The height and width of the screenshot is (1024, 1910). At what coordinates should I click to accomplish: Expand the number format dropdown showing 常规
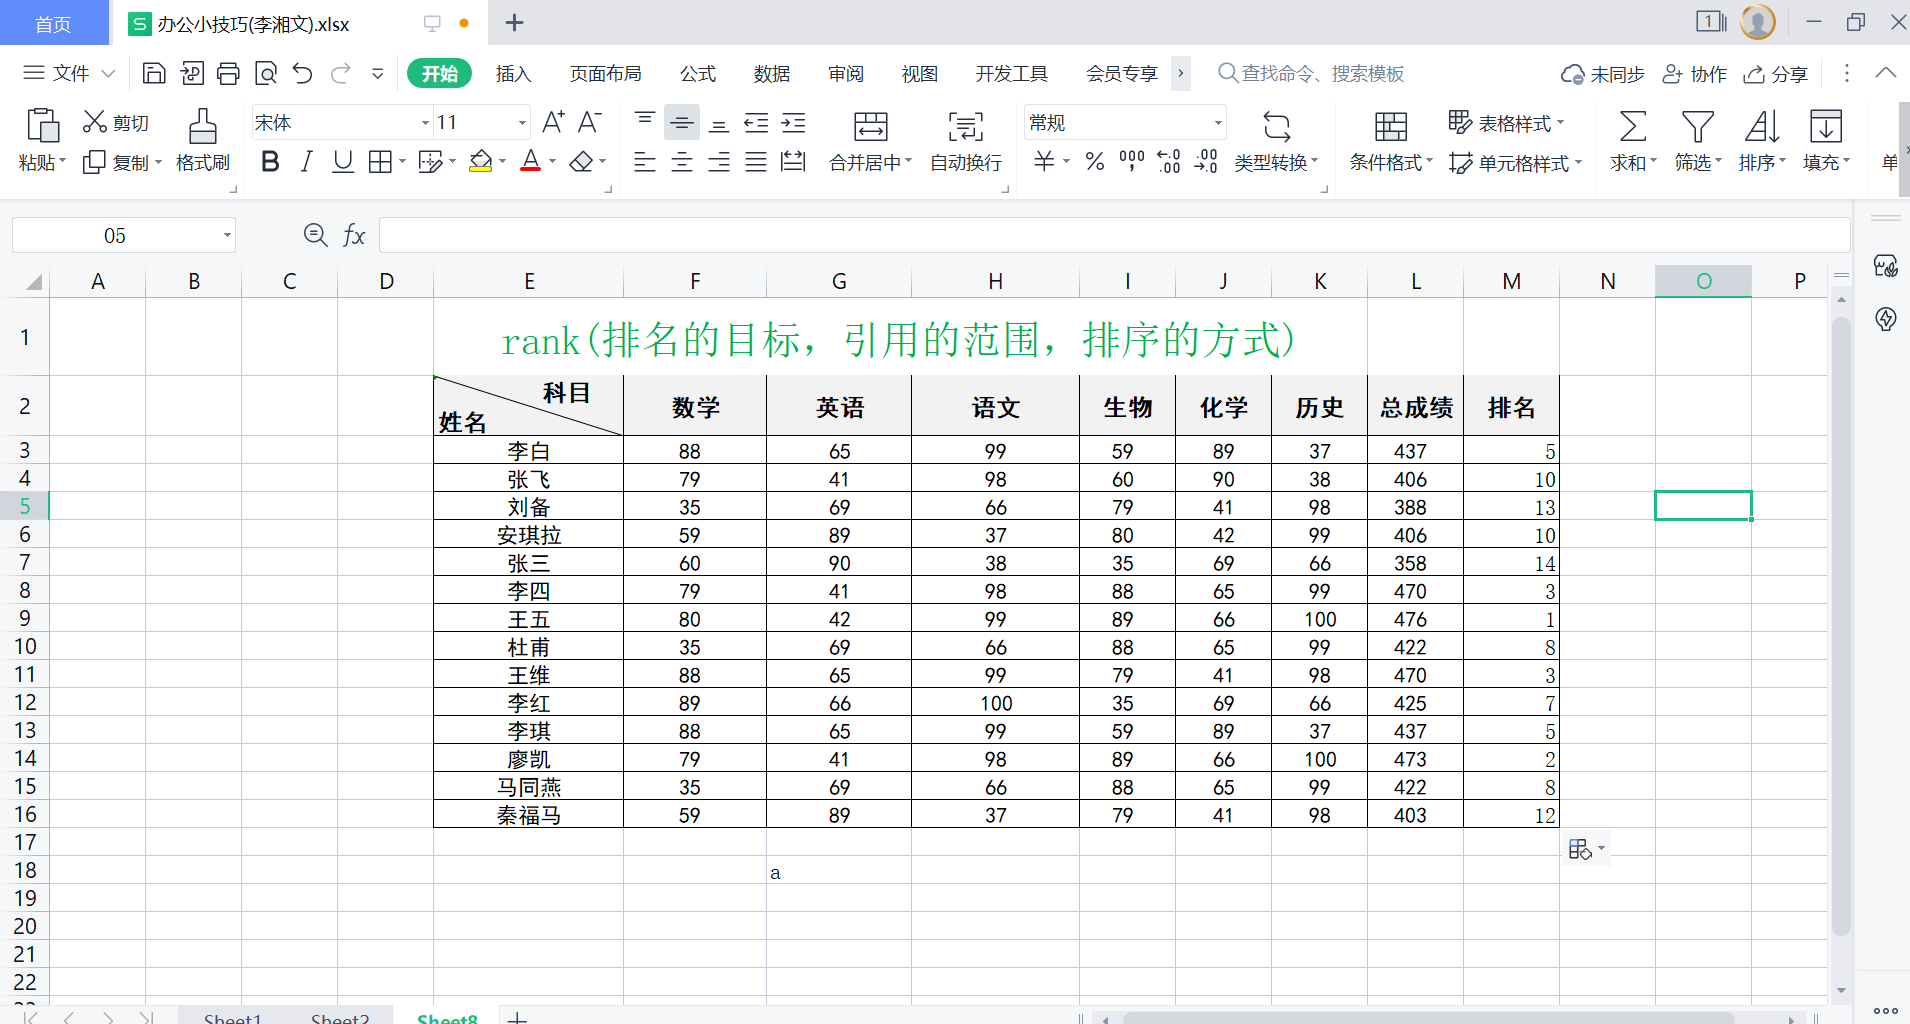(x=1217, y=123)
